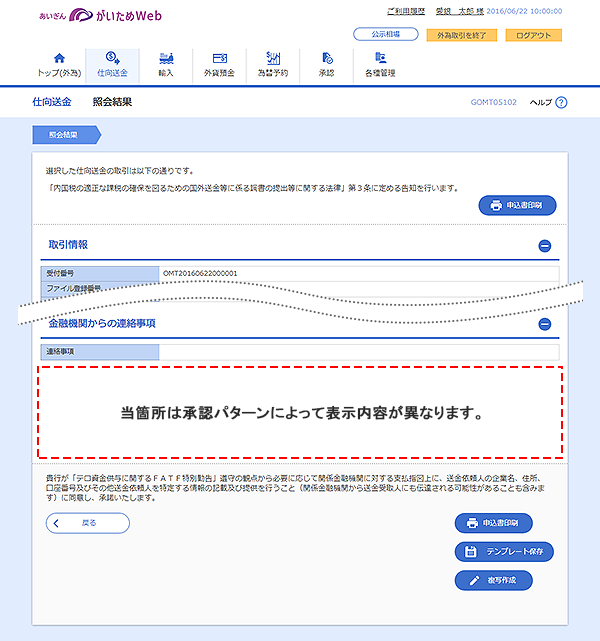600x641 pixels.
Task: Click the 受付番号 label cell
Action: (x=100, y=273)
